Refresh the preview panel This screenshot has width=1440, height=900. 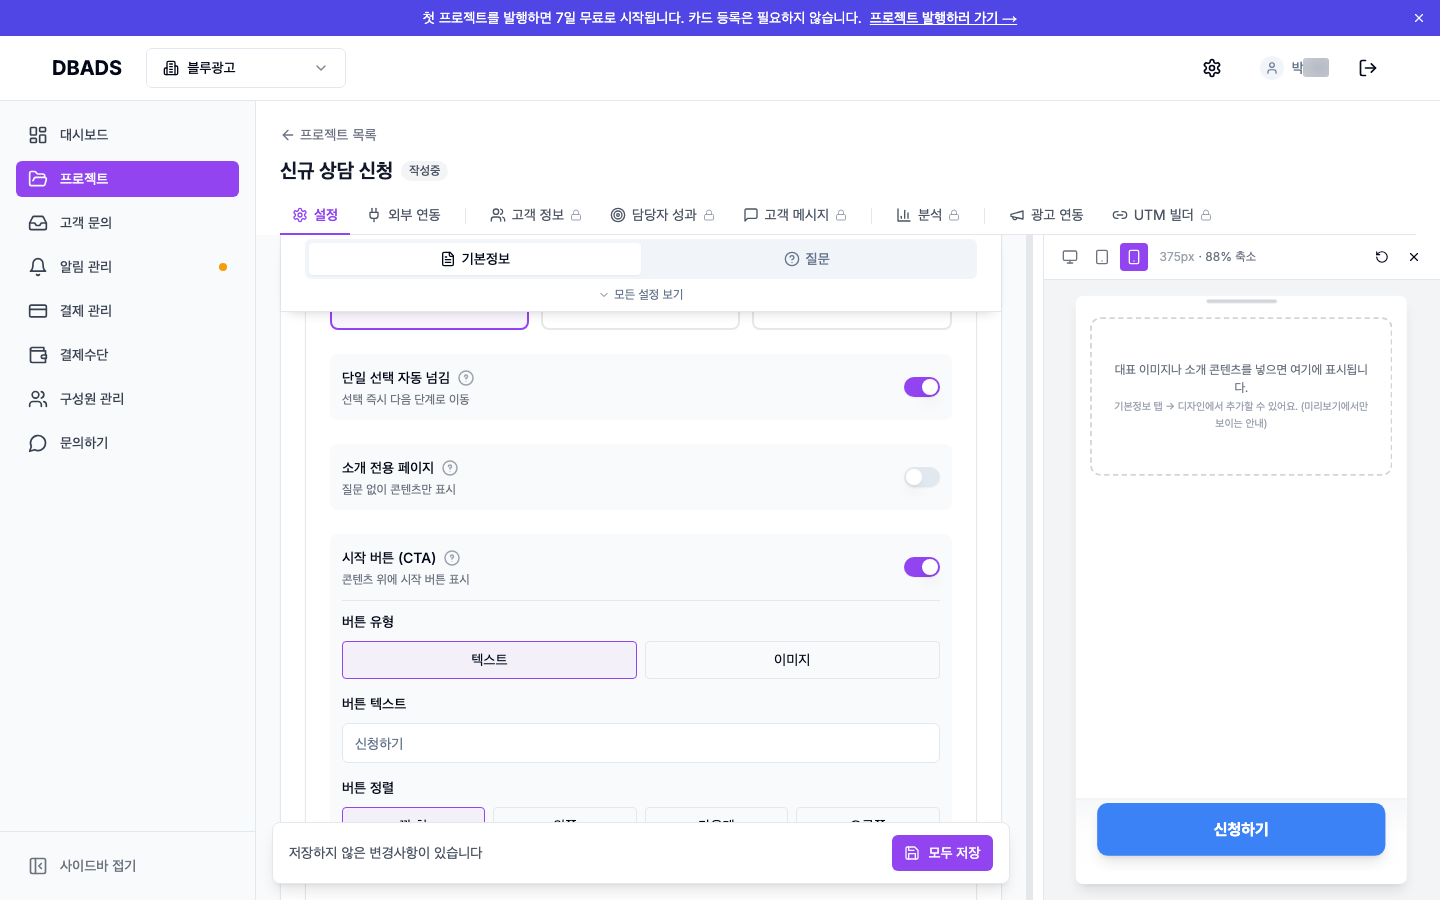point(1382,257)
